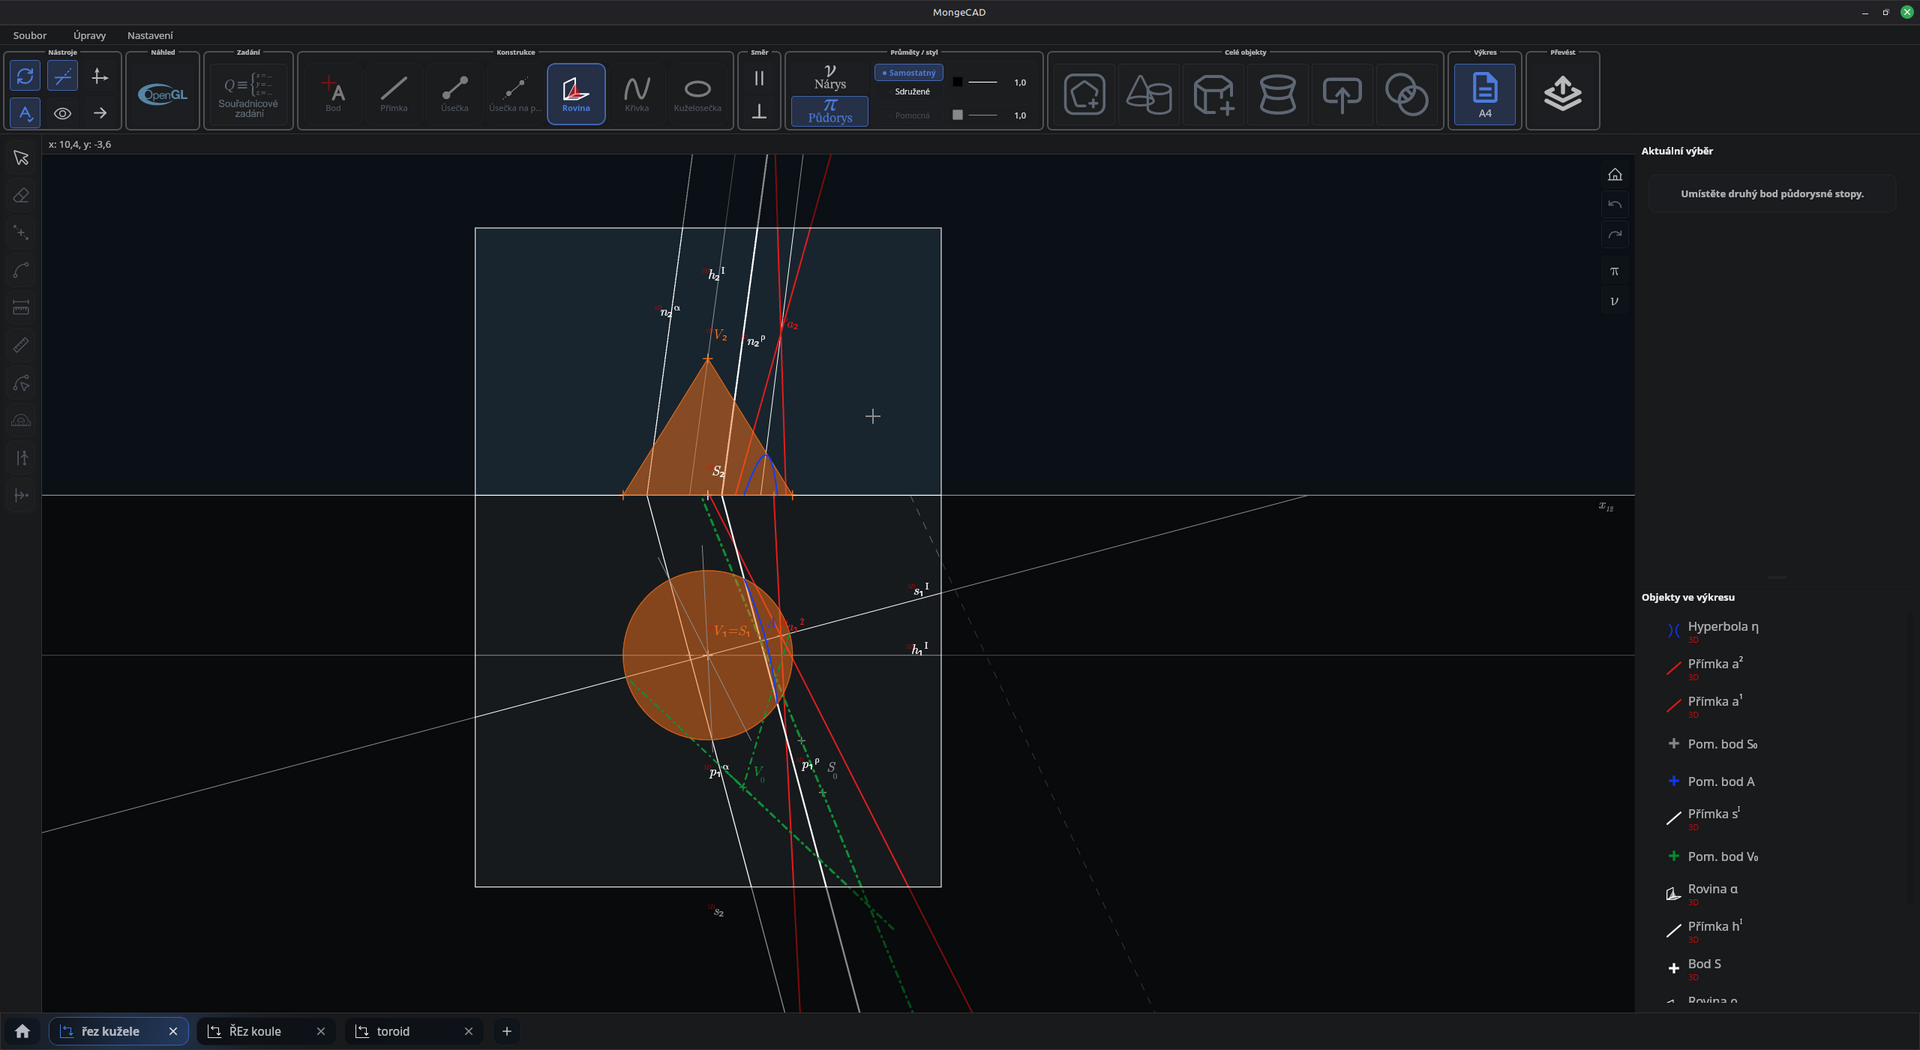
Task: Select the Kuželosečka conic tool
Action: coord(697,94)
